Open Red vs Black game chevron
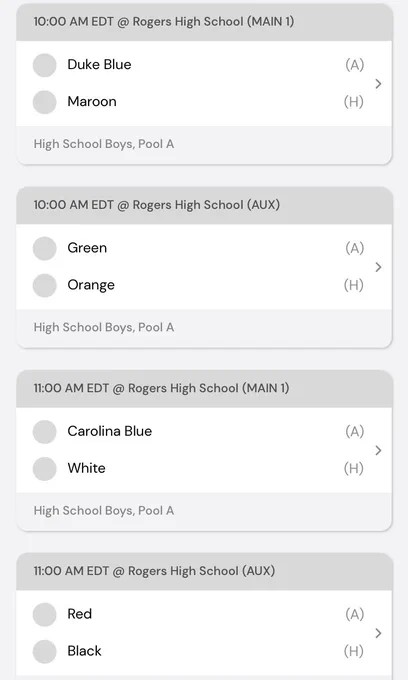The width and height of the screenshot is (408, 680). click(x=379, y=633)
